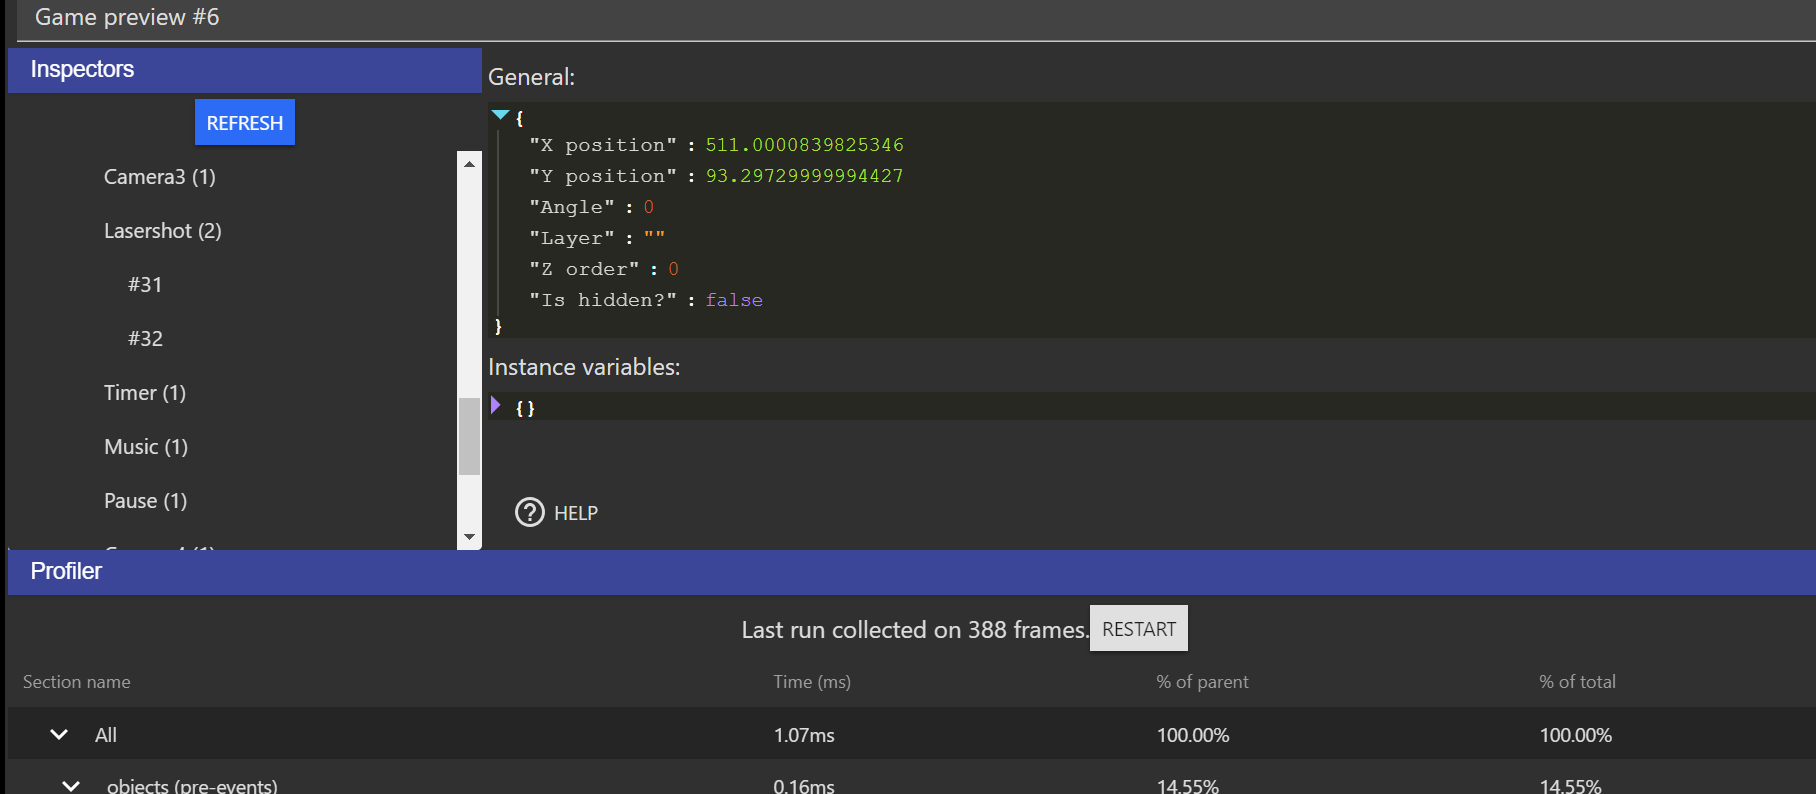Click the Y position value 93.29729999994427

pyautogui.click(x=804, y=176)
